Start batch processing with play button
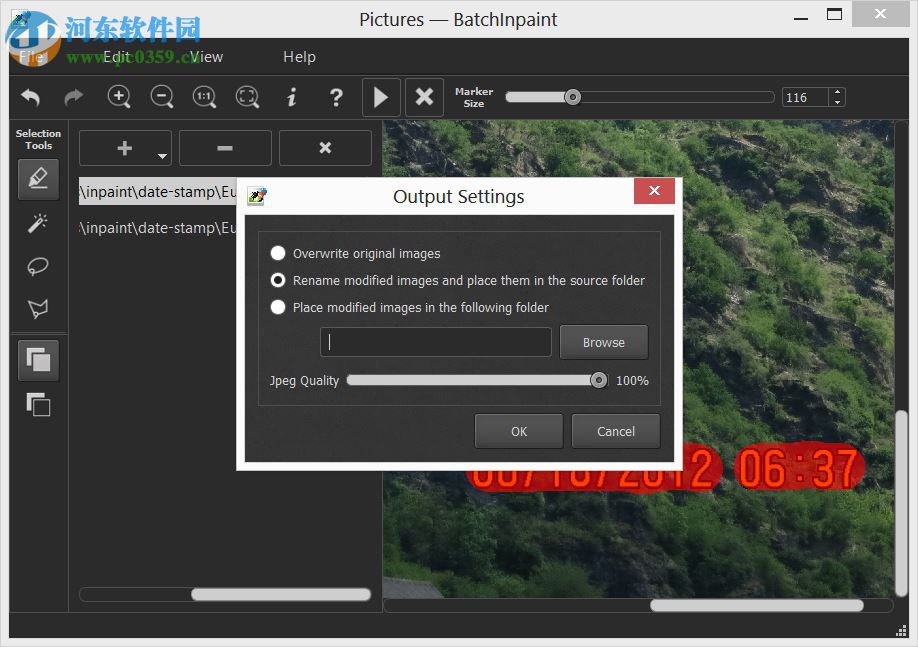 pos(381,97)
